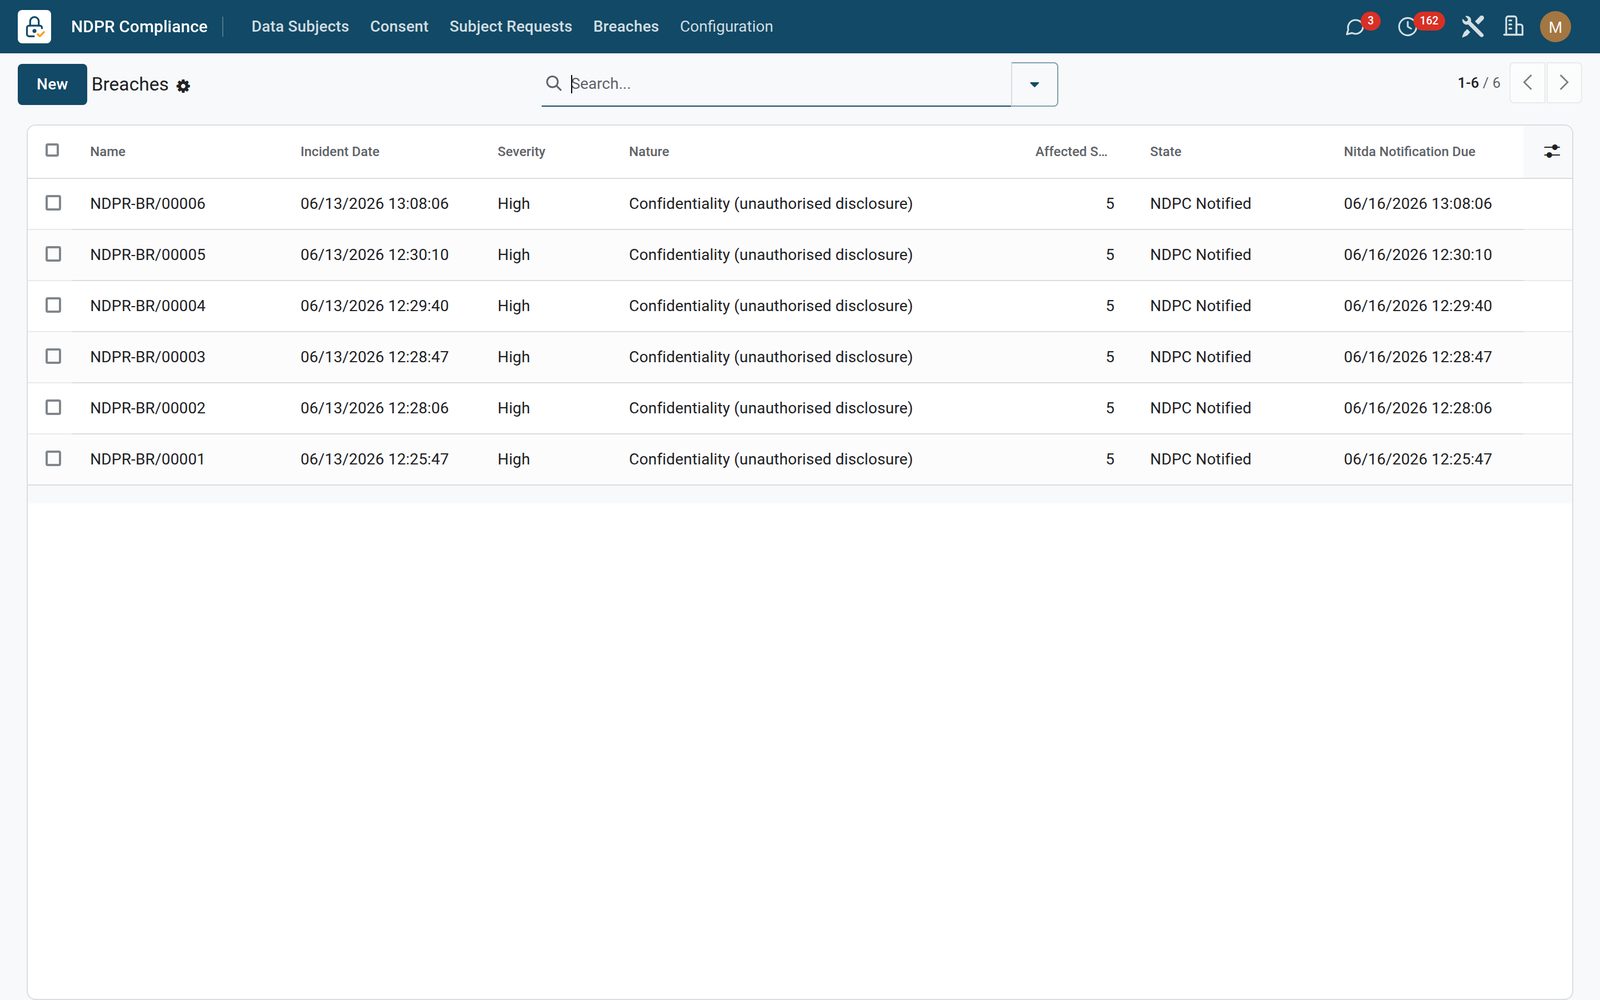
Task: Expand the search options dropdown arrow
Action: tap(1034, 84)
